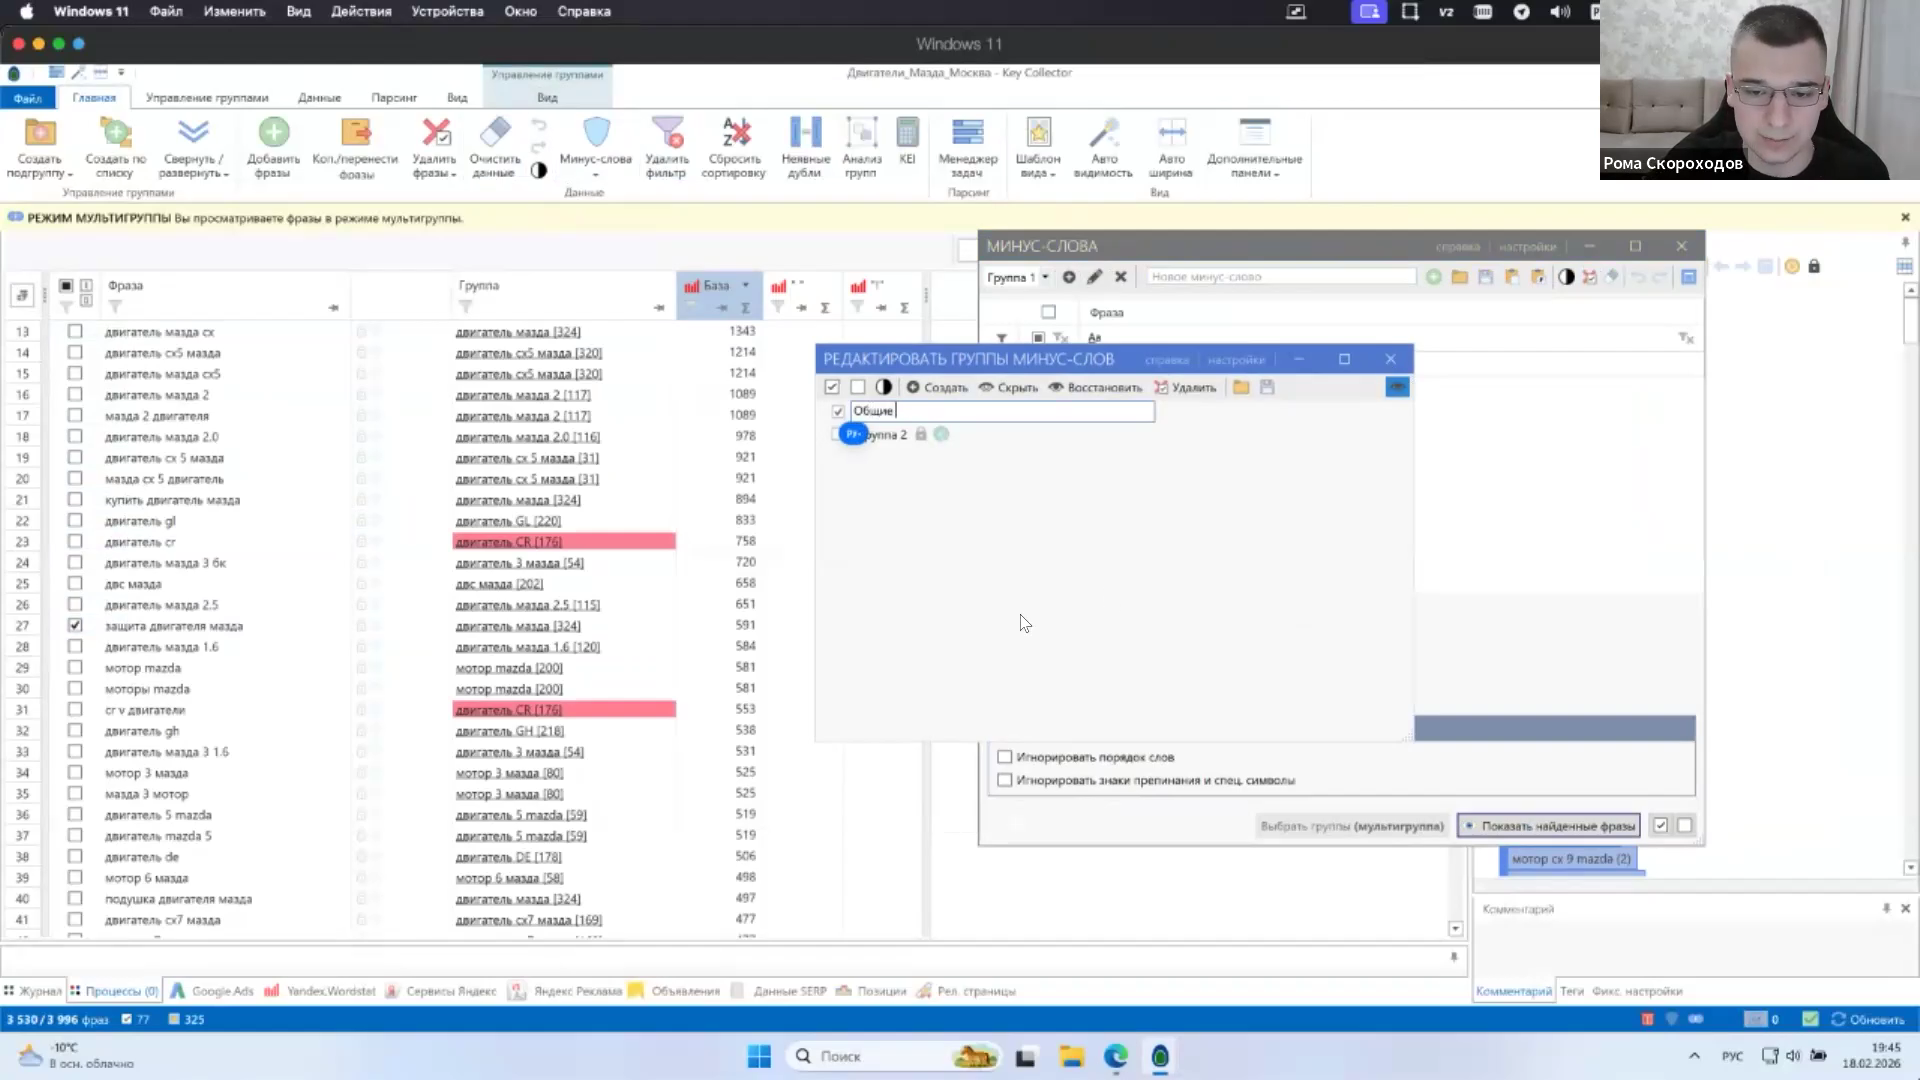Viewport: 1920px width, 1080px height.
Task: Switch to the 'Yandex.Wordstat' bottom tab
Action: [320, 991]
